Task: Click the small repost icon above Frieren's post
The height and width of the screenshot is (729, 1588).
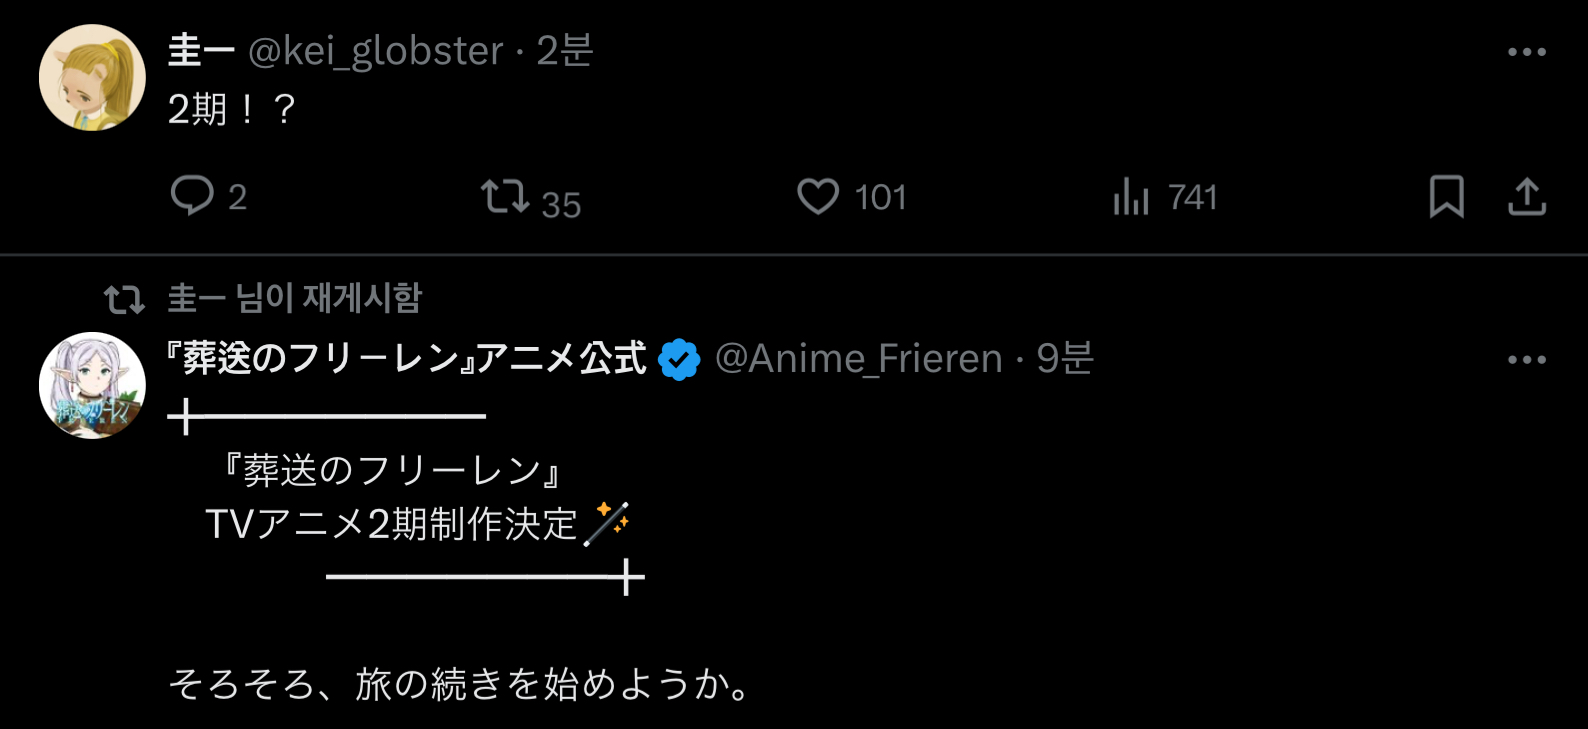Action: [x=124, y=299]
